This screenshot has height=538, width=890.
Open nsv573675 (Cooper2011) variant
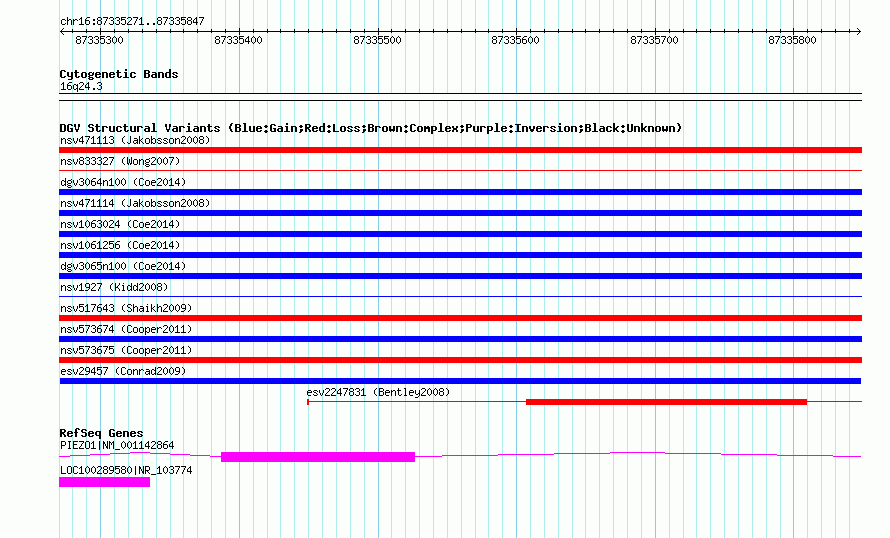126,350
